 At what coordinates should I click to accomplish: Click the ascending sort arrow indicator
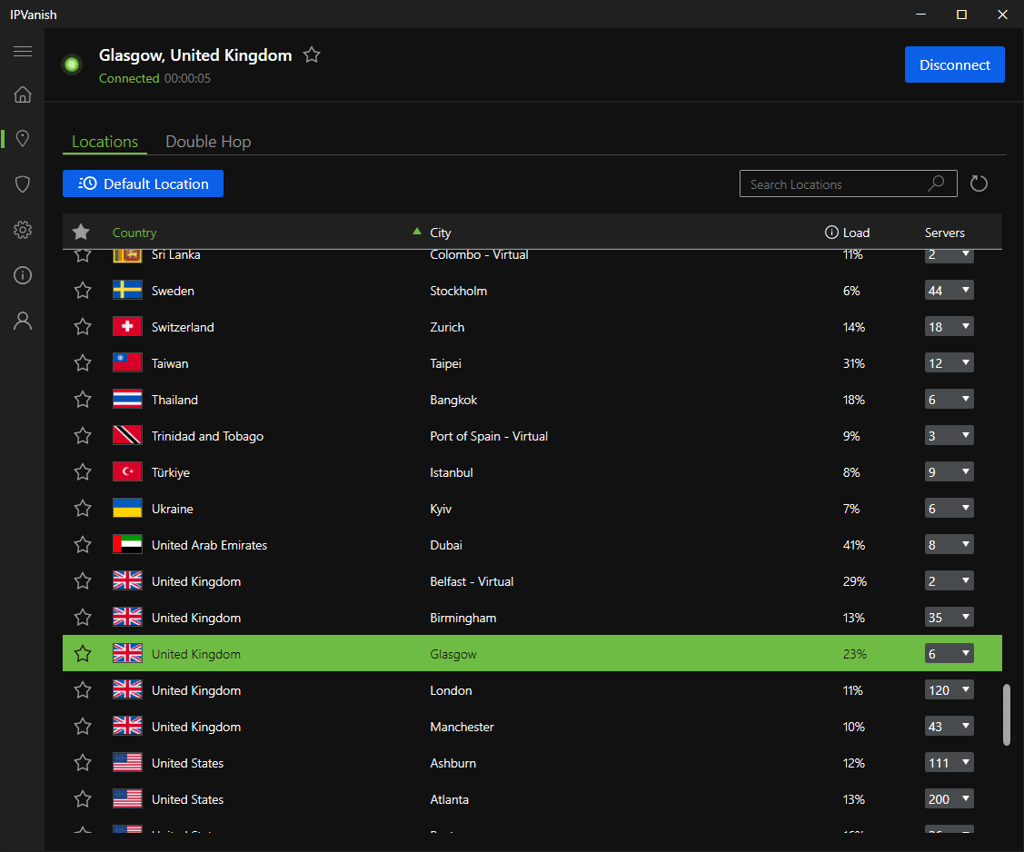pyautogui.click(x=417, y=231)
